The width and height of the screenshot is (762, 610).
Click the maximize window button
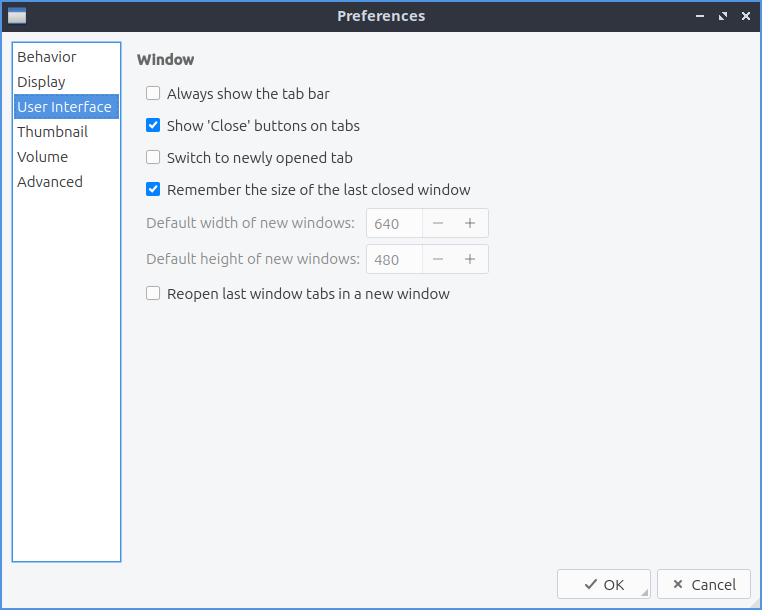coord(722,16)
